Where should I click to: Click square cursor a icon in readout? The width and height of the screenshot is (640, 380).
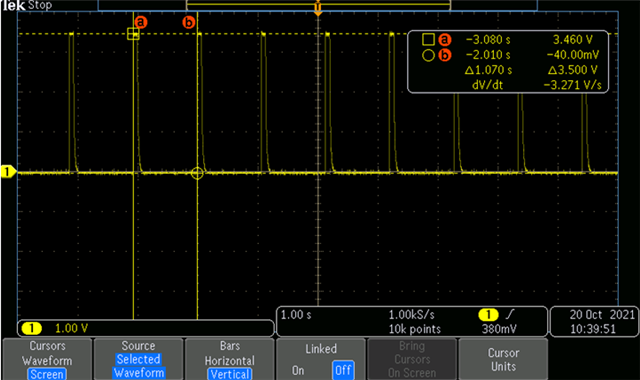(428, 40)
